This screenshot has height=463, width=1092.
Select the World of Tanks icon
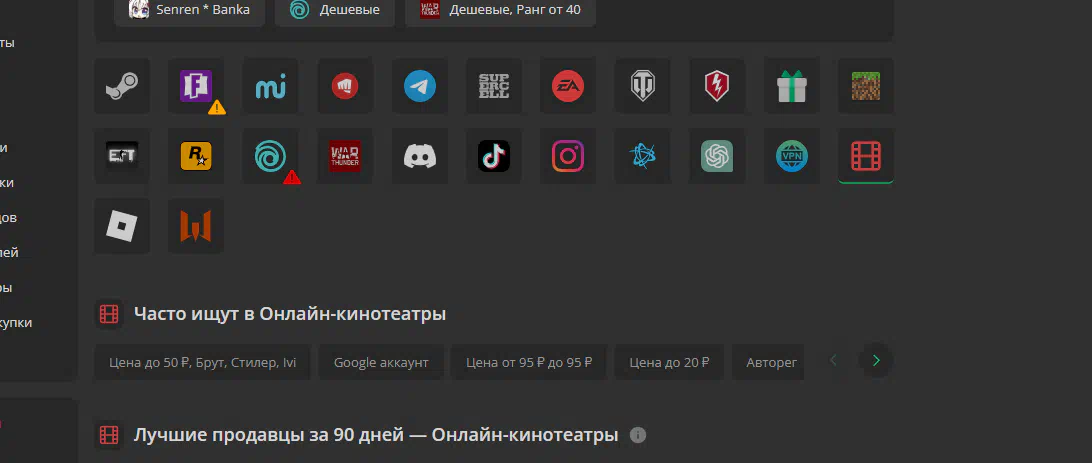pos(643,86)
